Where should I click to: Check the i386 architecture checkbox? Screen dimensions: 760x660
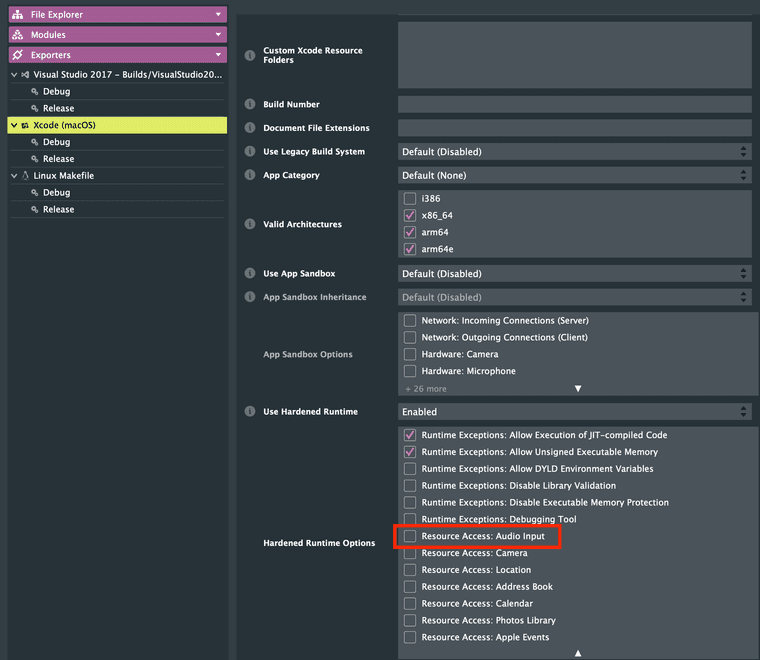[410, 198]
